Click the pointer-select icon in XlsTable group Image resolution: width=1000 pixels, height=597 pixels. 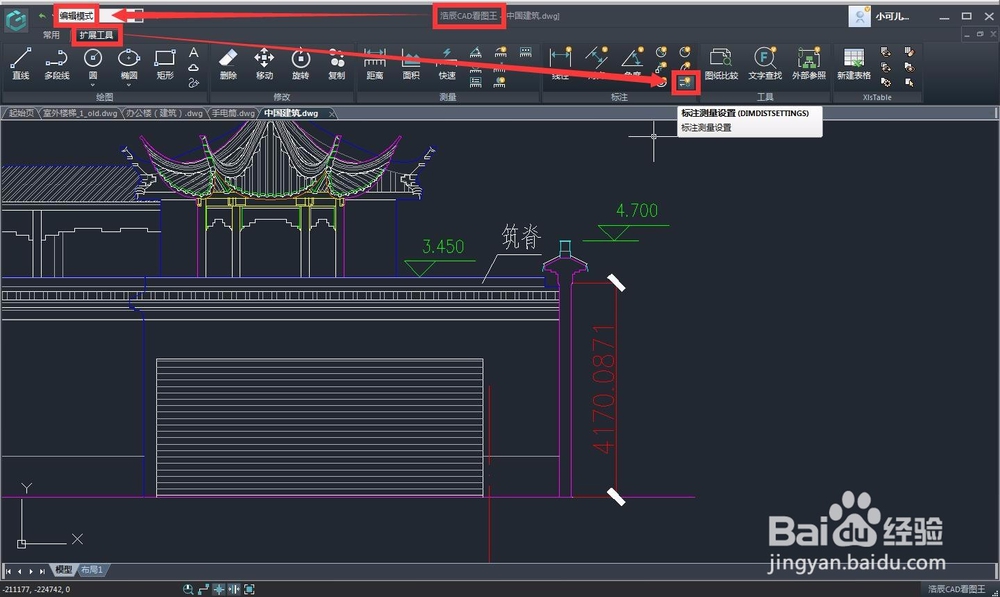pyautogui.click(x=909, y=82)
